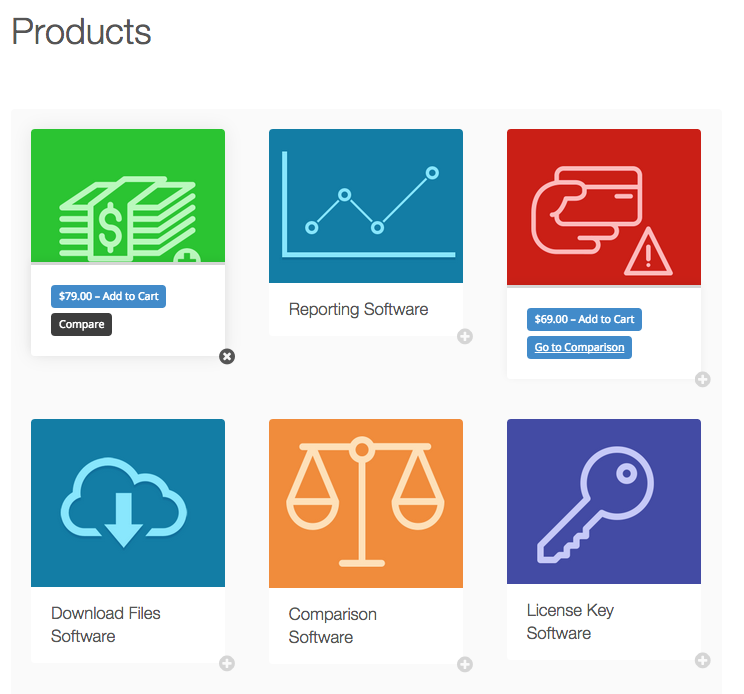This screenshot has width=744, height=694.
Task: Add the $79.00 product to cart
Action: [108, 296]
